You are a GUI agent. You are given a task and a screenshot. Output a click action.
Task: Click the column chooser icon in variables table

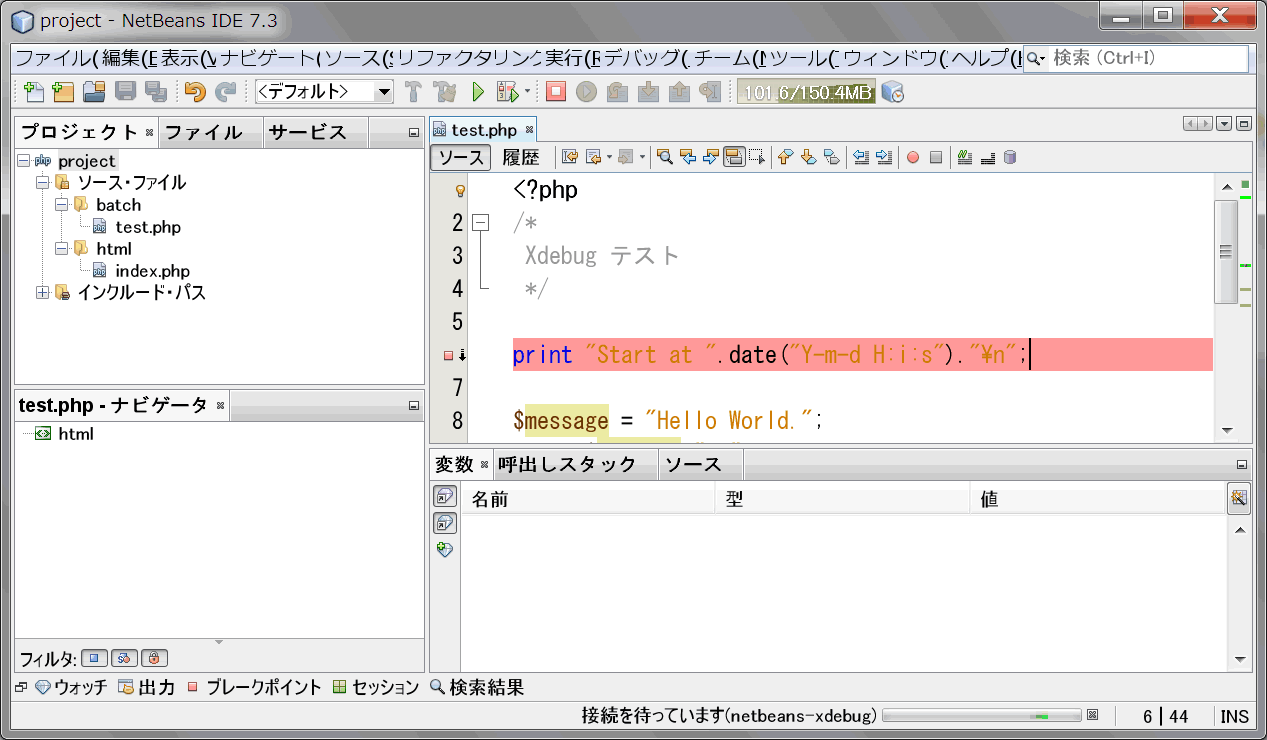tap(1239, 498)
